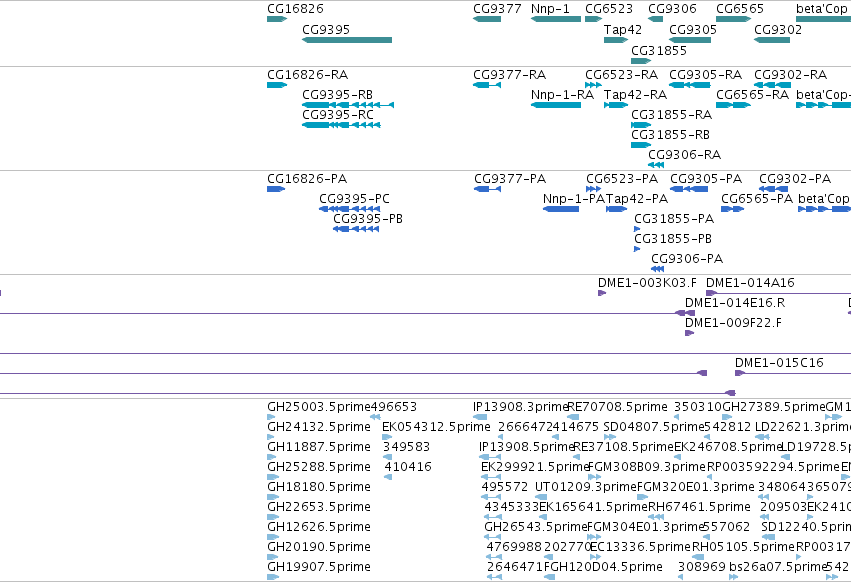Select the CG9302-RA transcript label

point(791,74)
